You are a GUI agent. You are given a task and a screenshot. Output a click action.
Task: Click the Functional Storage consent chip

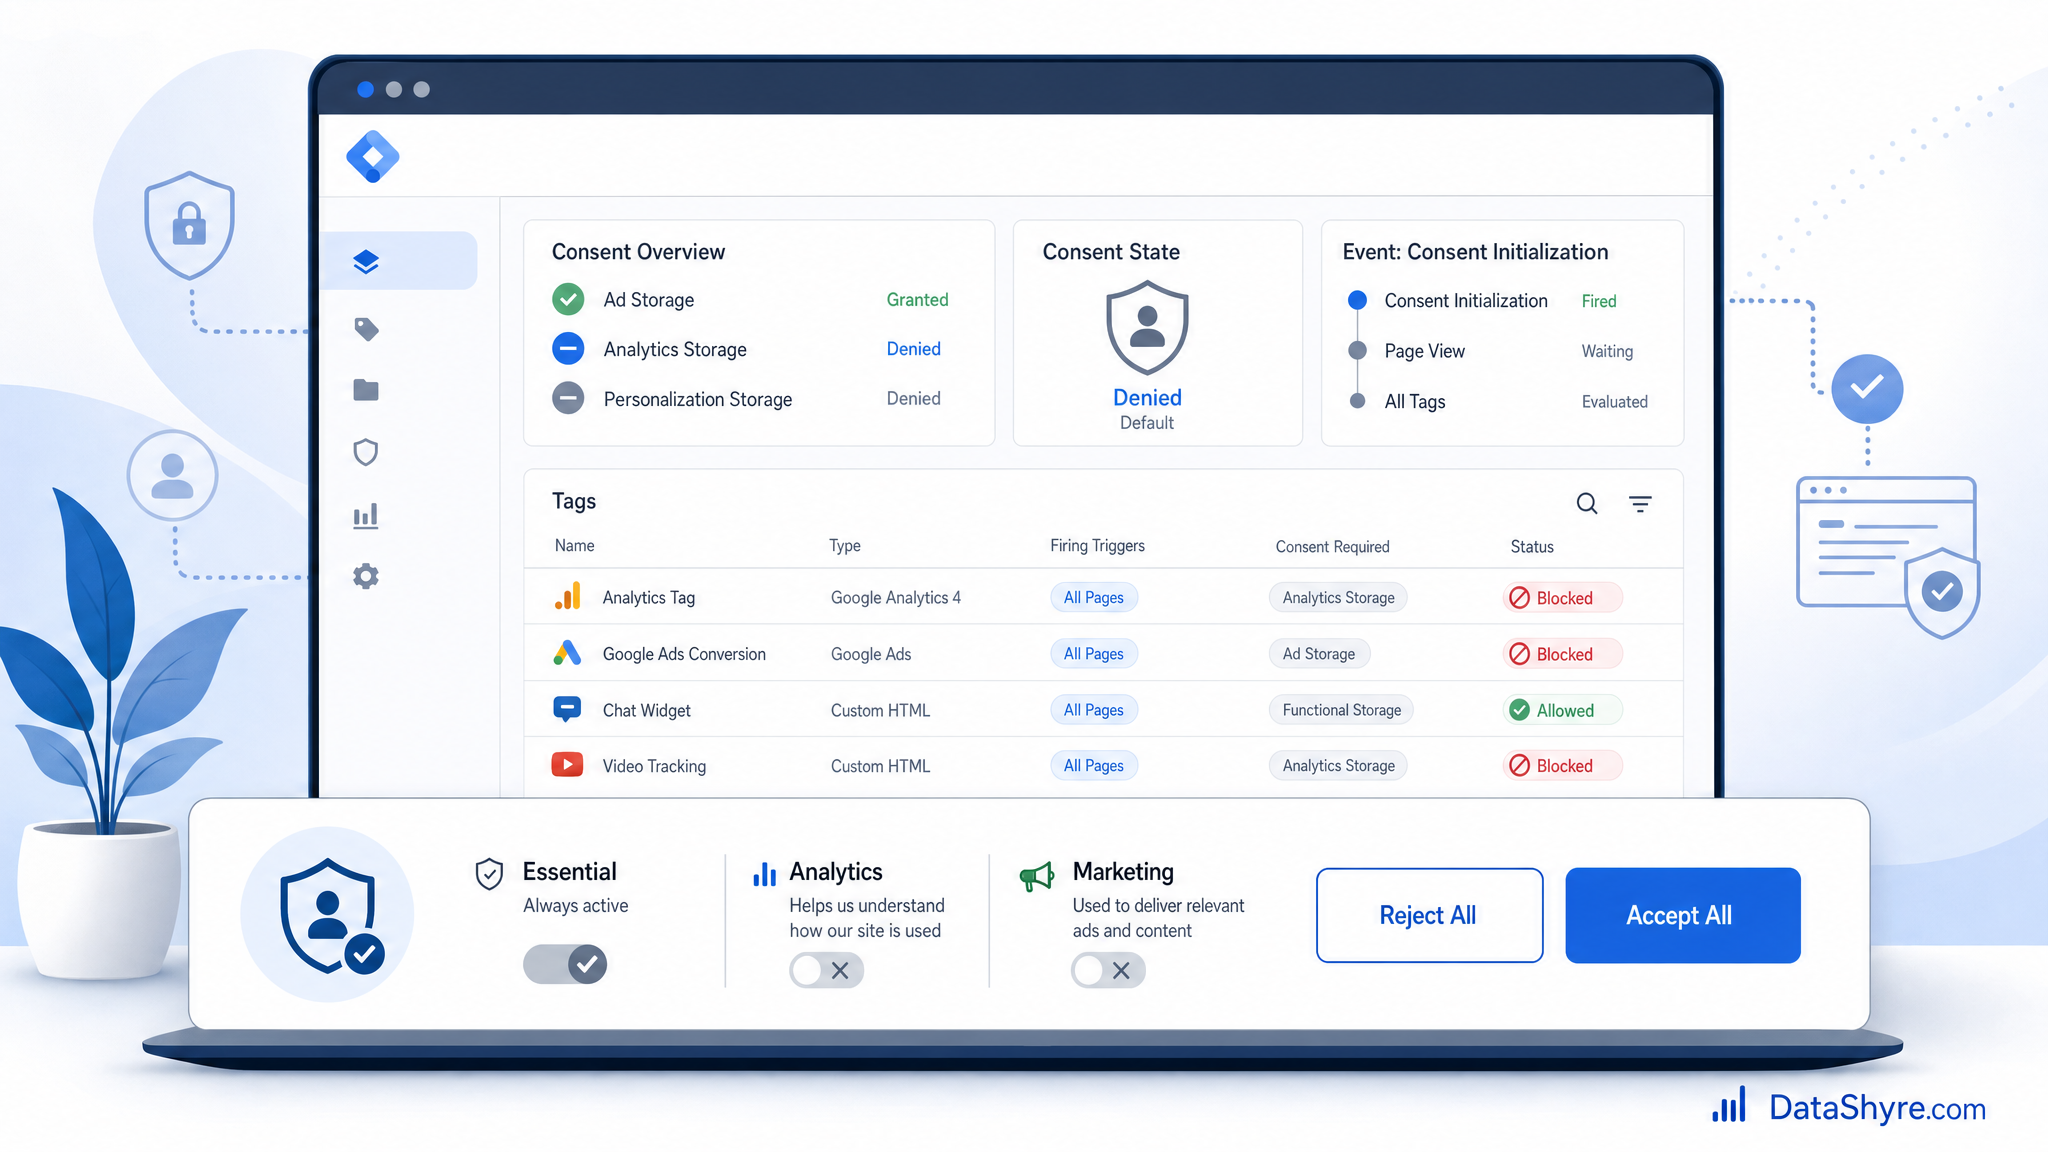[1342, 709]
